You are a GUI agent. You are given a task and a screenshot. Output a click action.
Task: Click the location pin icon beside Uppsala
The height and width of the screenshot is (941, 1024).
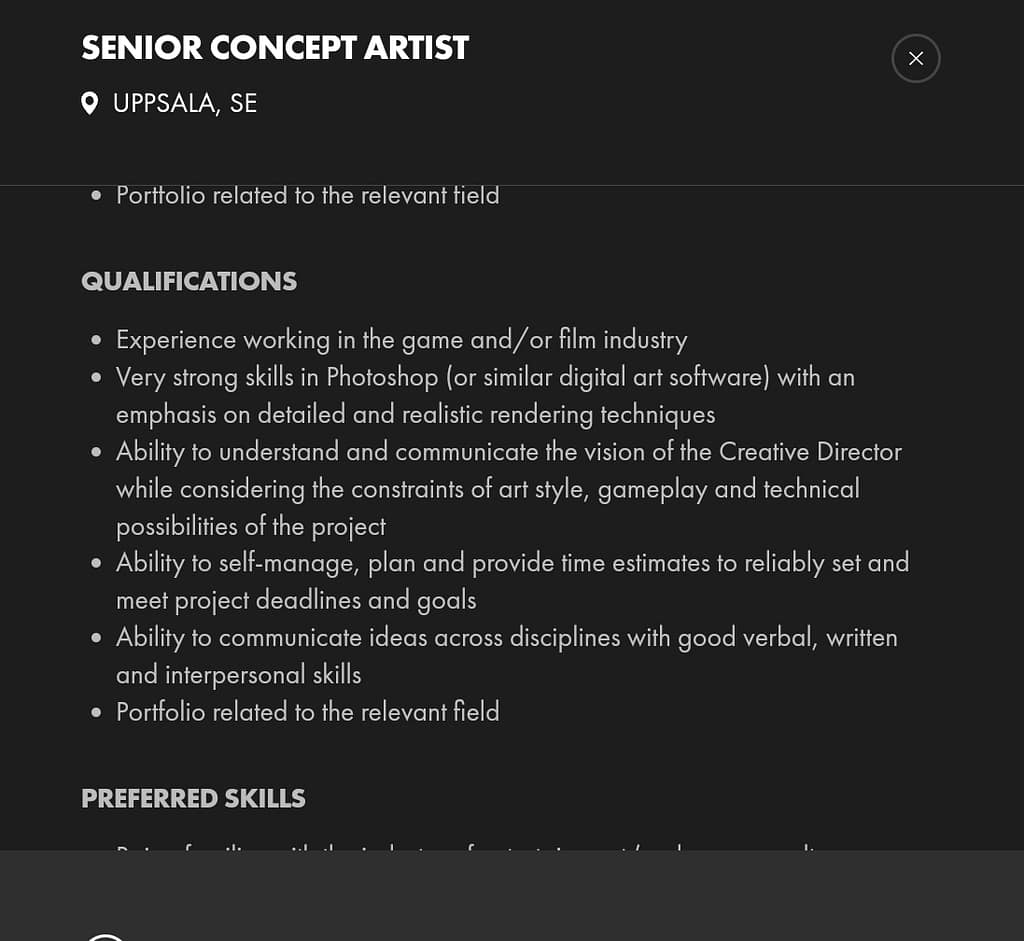(90, 103)
